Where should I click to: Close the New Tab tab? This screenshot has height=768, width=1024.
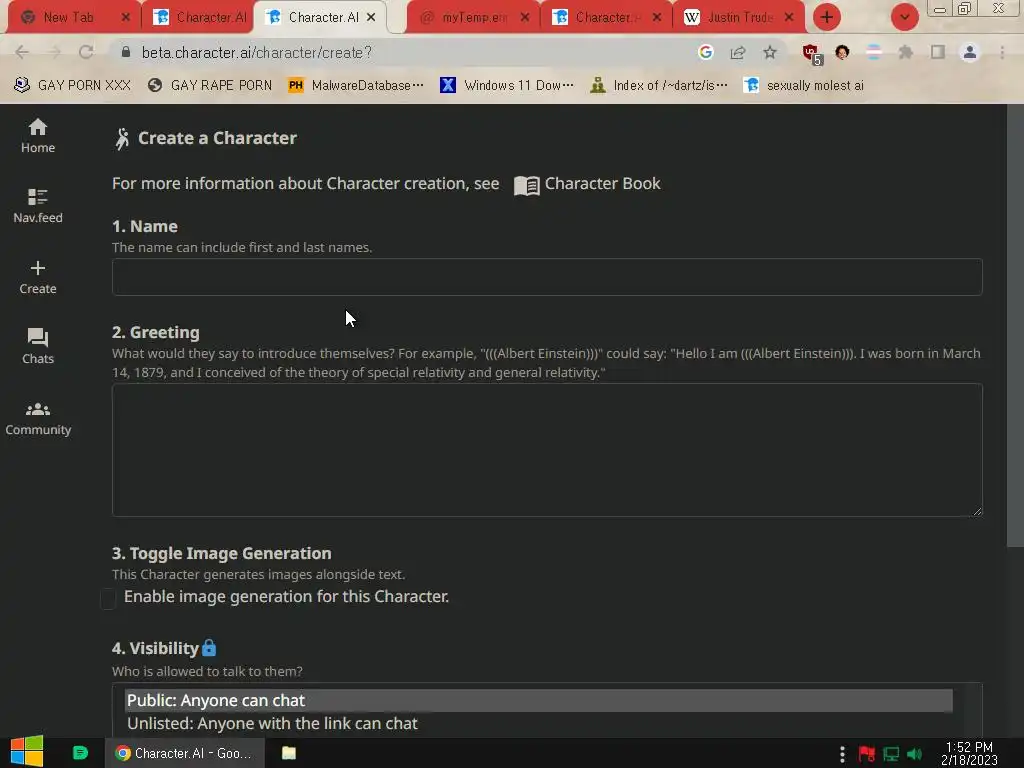pyautogui.click(x=126, y=18)
